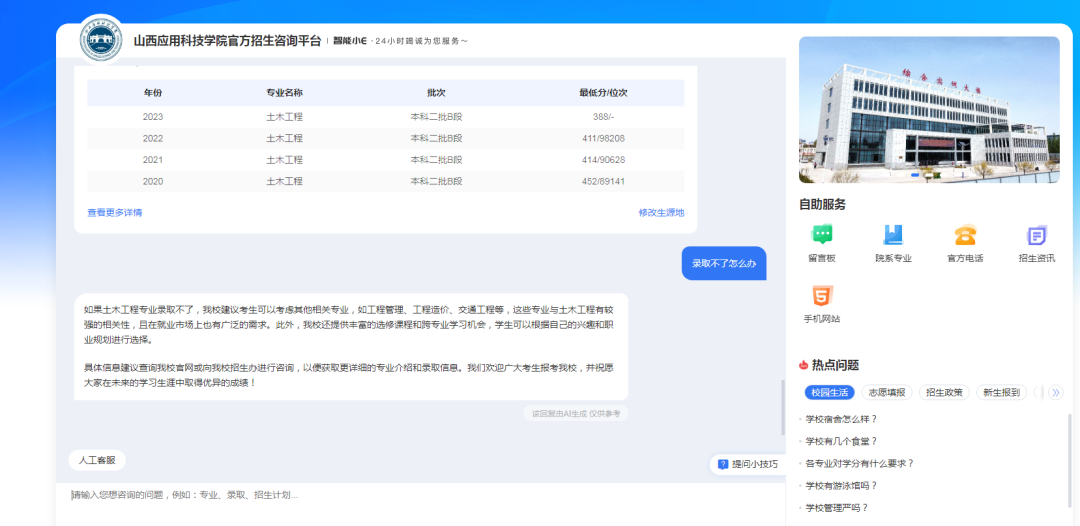Click the question mark icon beside 提问小技巧
This screenshot has height=526, width=1080.
723,464
